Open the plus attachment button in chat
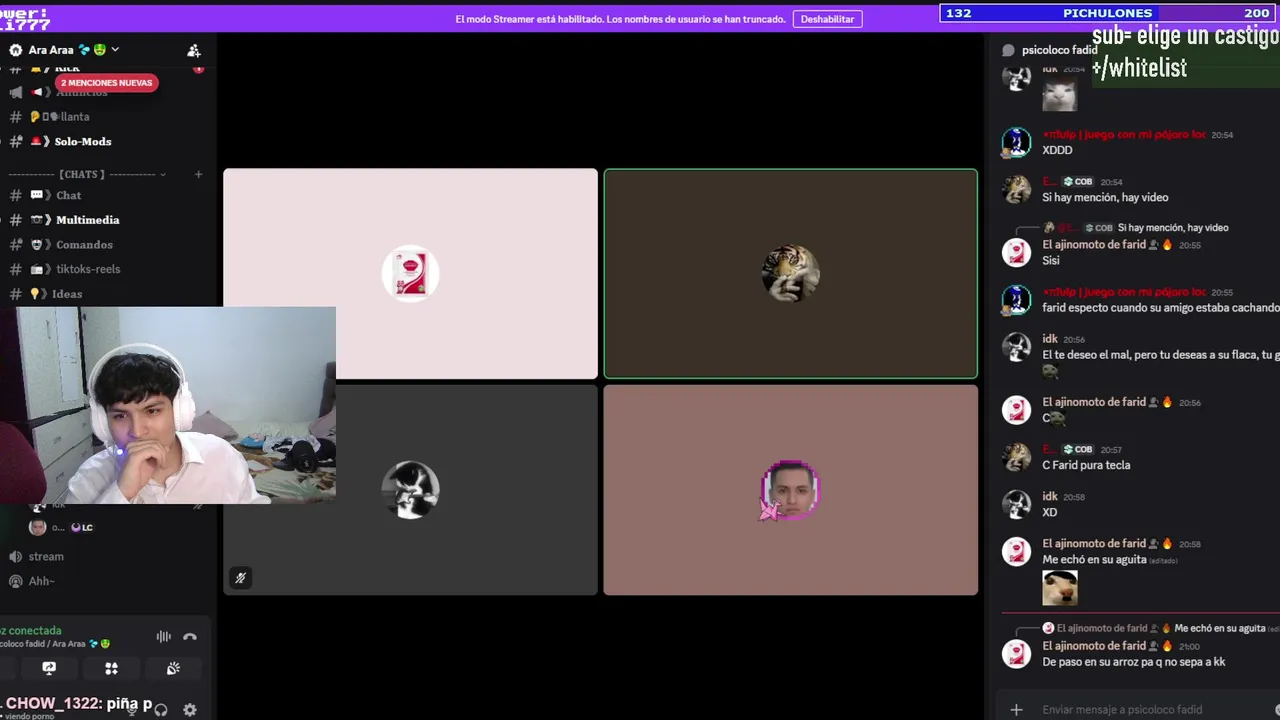The image size is (1280, 720). coord(1016,709)
